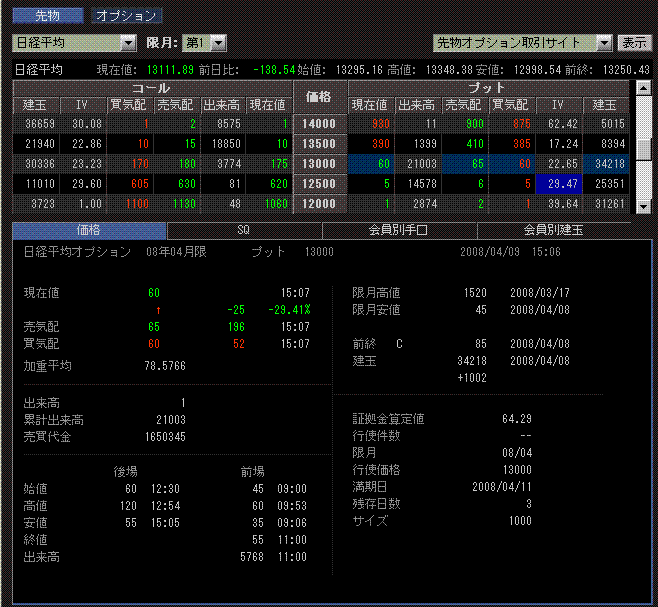Select the 12000 strike price button
Screen dimensions: 658x607
click(x=320, y=204)
